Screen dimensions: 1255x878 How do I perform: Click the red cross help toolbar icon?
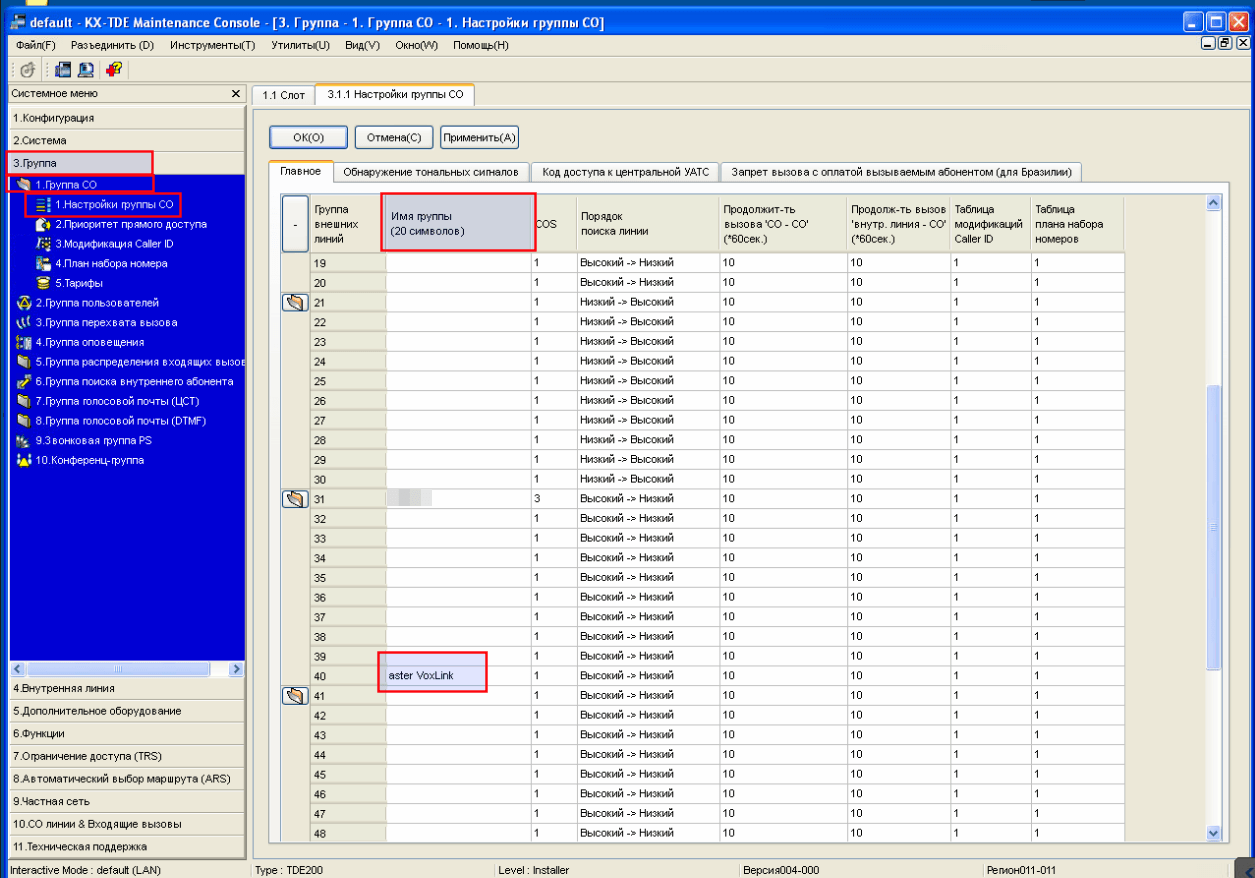coord(113,69)
